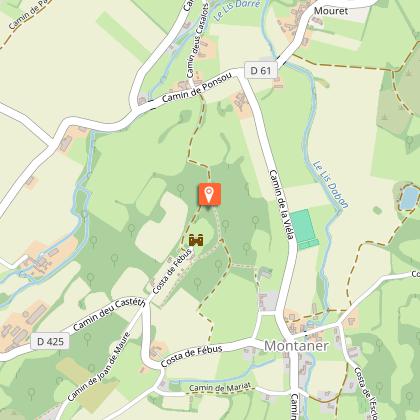
Task: Click the lower Costa de Fébus road label
Action: [x=191, y=356]
